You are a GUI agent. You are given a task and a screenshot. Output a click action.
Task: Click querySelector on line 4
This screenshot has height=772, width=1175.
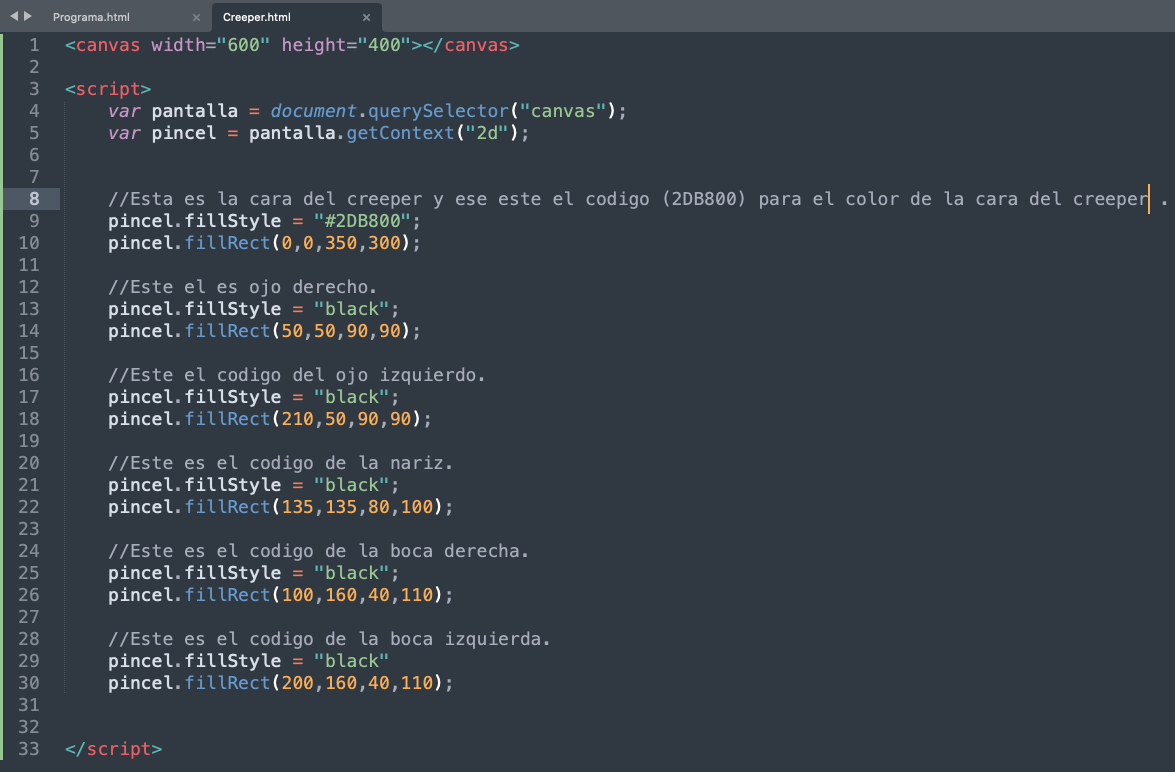click(438, 111)
